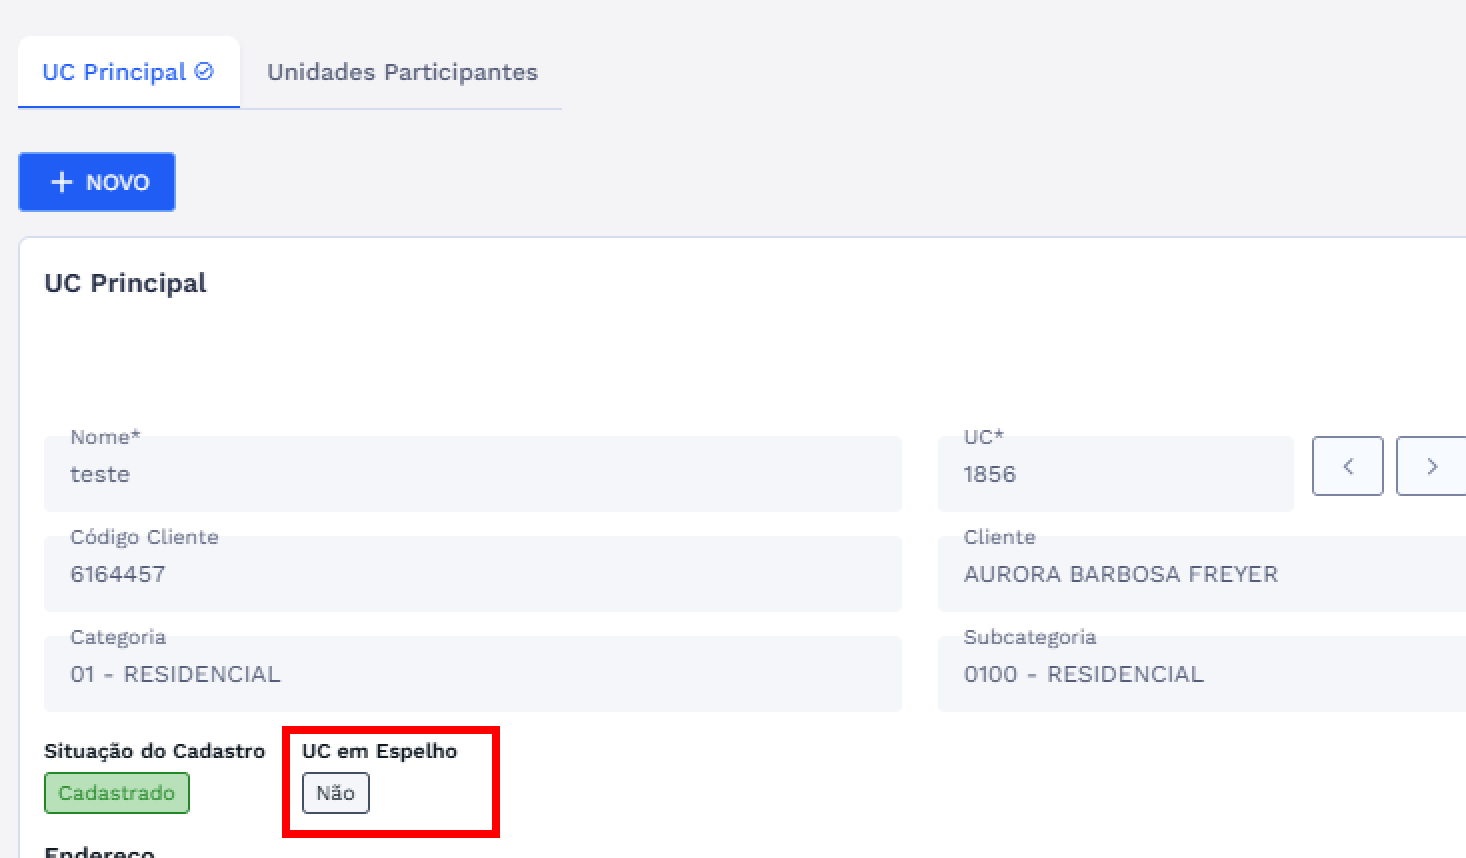Screen dimensions: 1466x858
Task: Go to next UC with right chevron
Action: tap(1431, 466)
